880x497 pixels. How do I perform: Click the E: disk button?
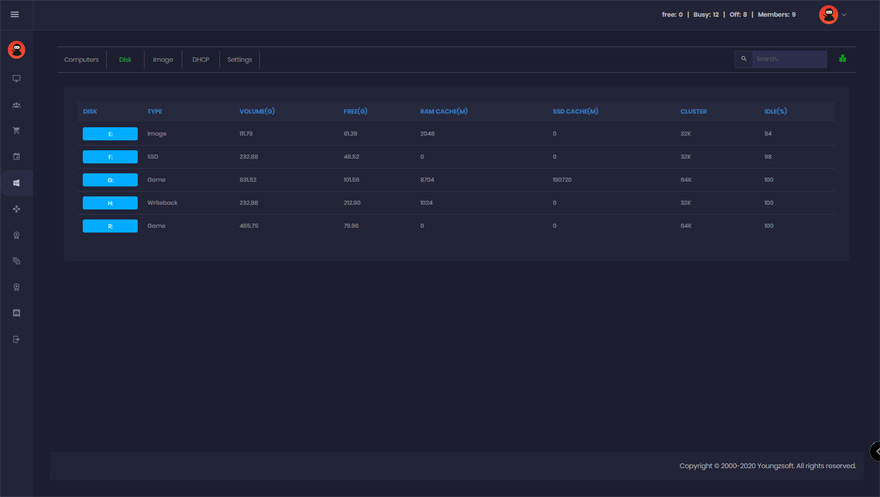point(110,134)
